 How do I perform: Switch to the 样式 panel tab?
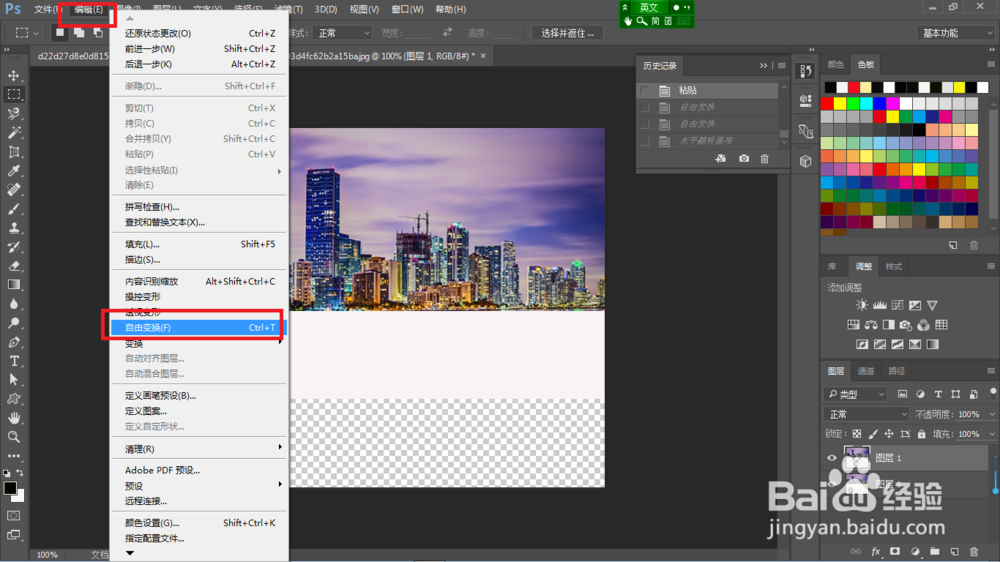point(893,266)
